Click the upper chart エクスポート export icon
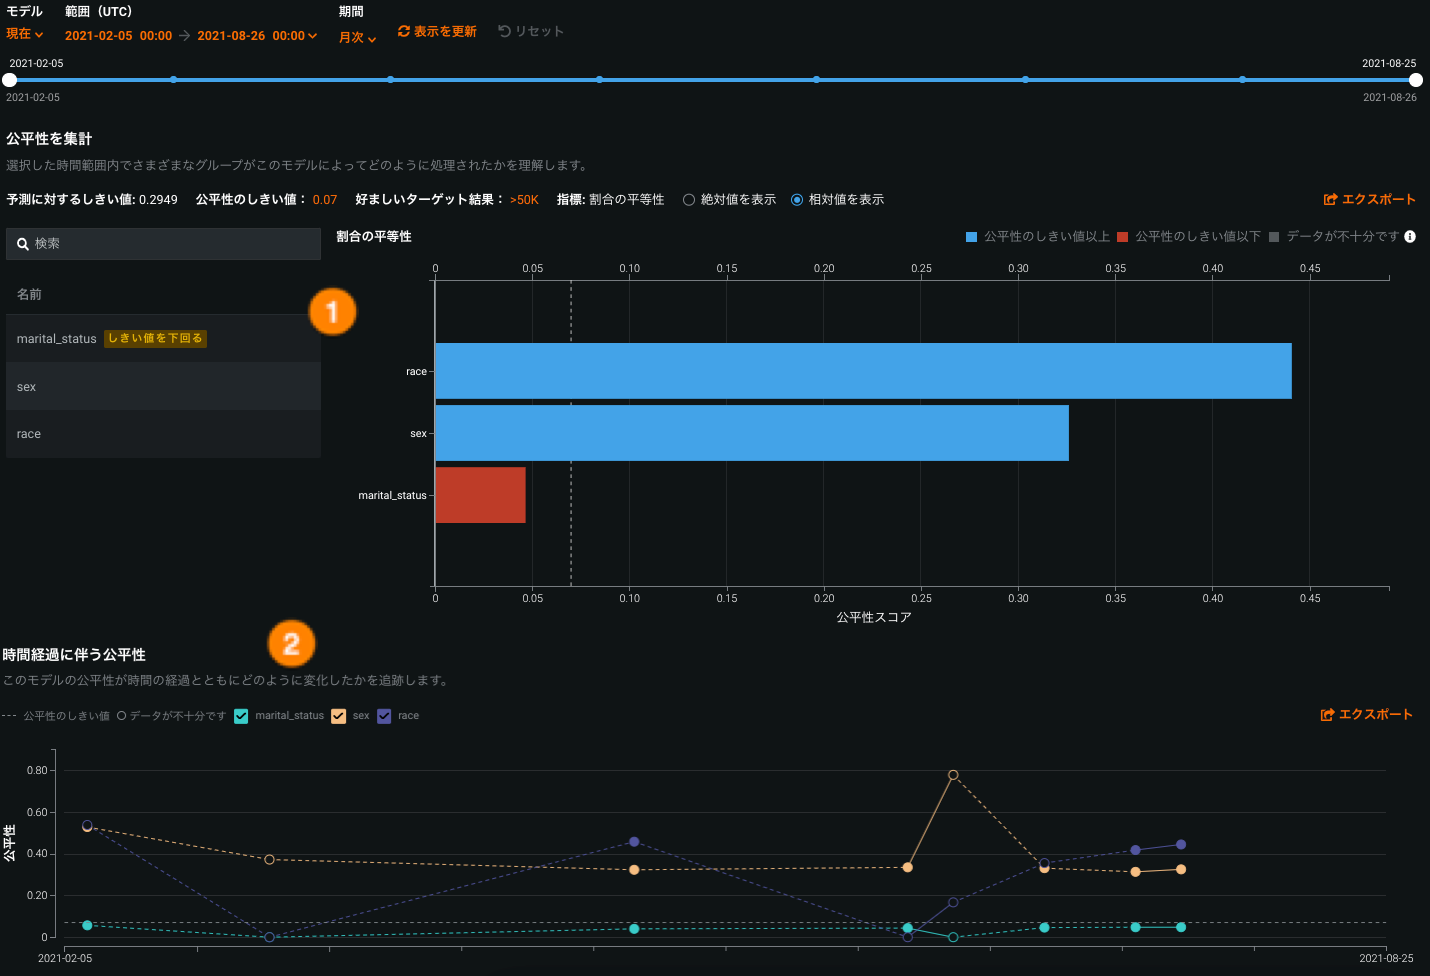 [1330, 200]
